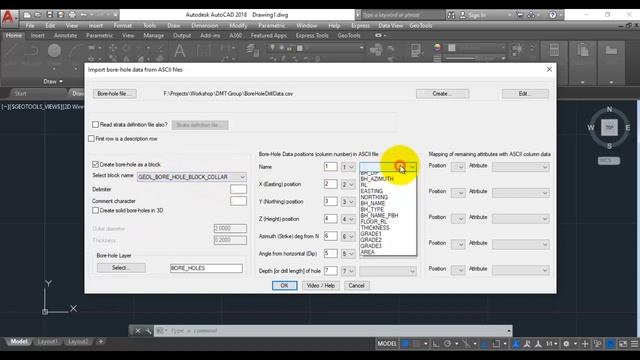Click the Plot printer icon in quick access toolbar
Screen dimensions: 640x360
[72, 15]
